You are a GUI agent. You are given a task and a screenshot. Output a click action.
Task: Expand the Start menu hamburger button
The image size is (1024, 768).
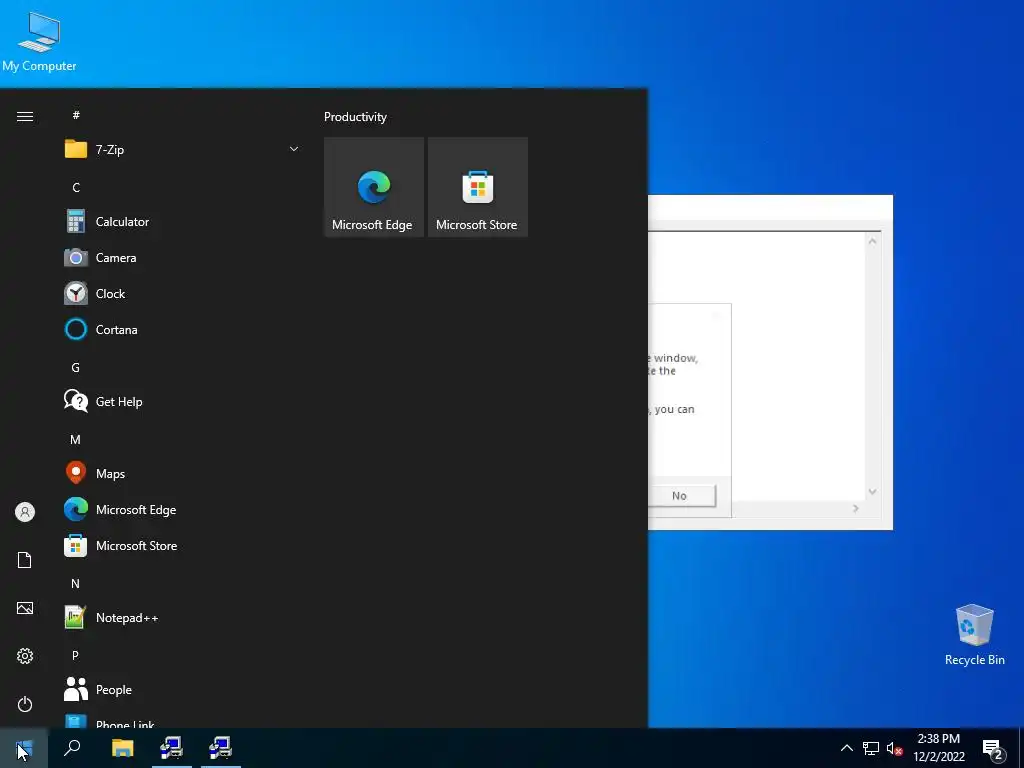(25, 116)
